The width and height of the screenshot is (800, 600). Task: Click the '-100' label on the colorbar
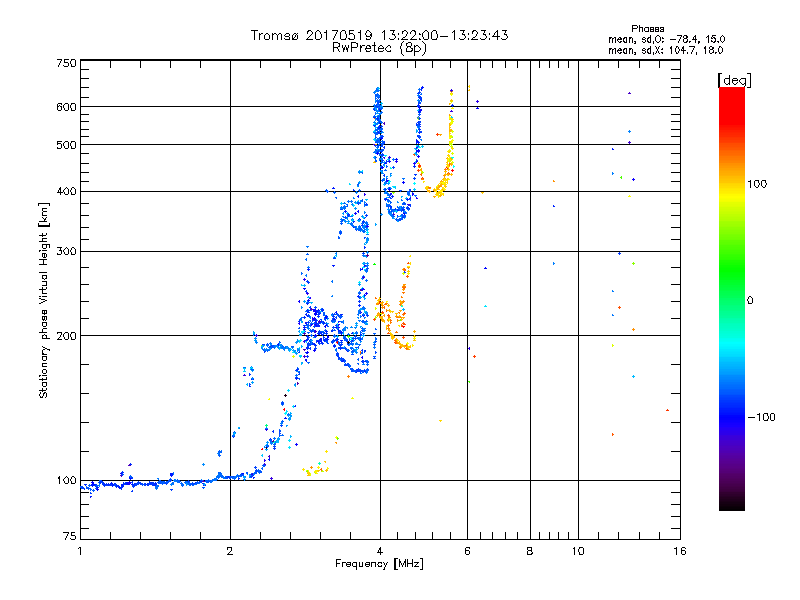(761, 417)
